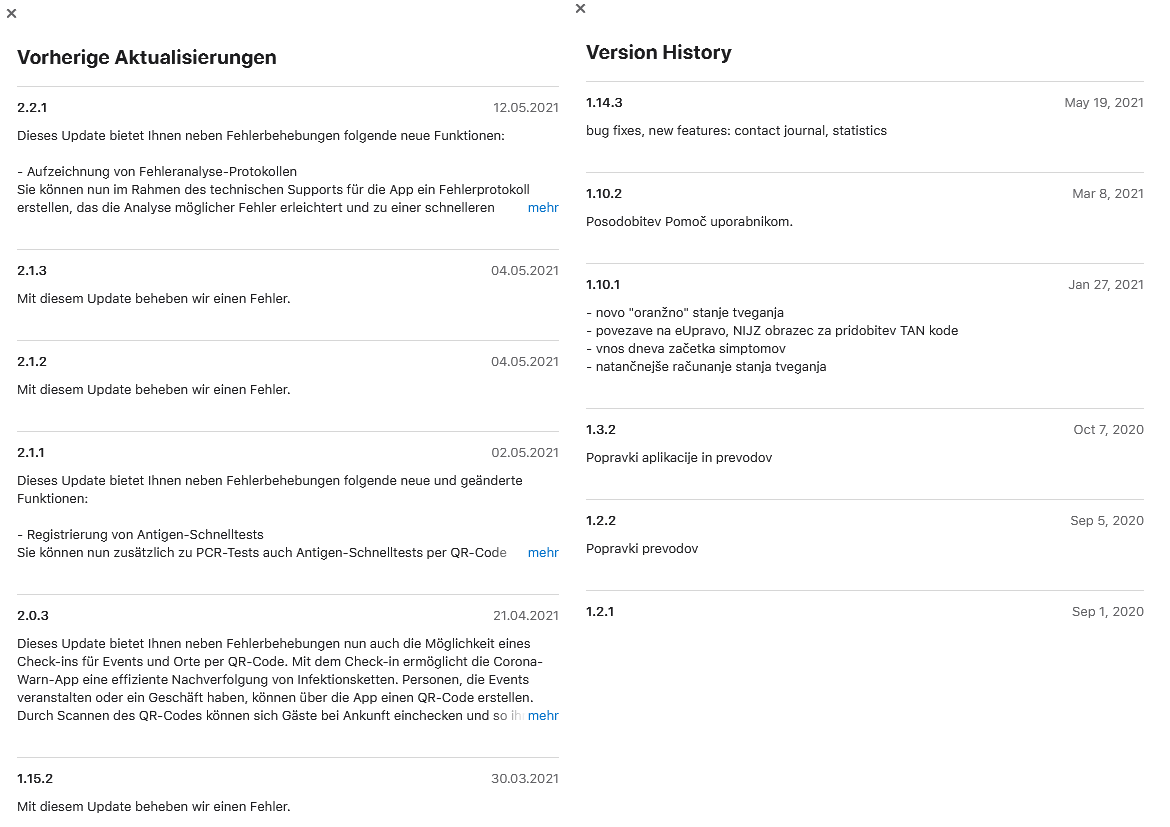Image resolution: width=1170 pixels, height=827 pixels.
Task: Expand "mehr" for version 2.2.1 notes
Action: pos(543,208)
